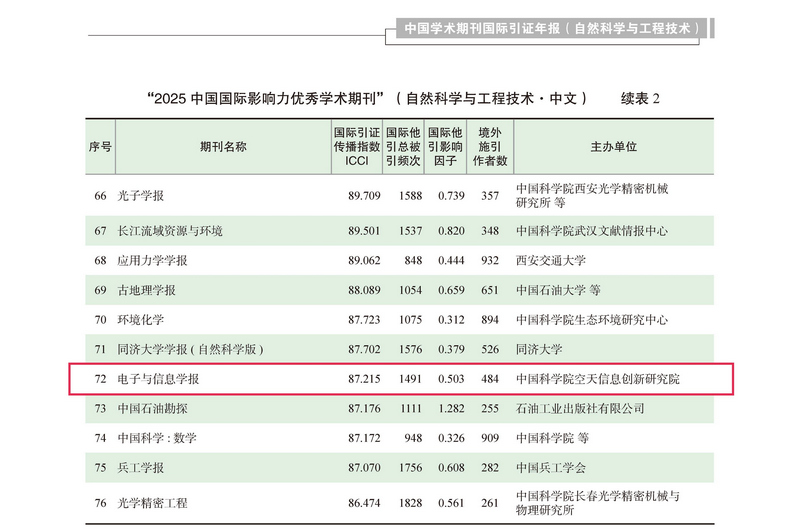Image resolution: width=800 pixels, height=531 pixels.
Task: Click the 主办单位 column header
Action: tap(613, 146)
